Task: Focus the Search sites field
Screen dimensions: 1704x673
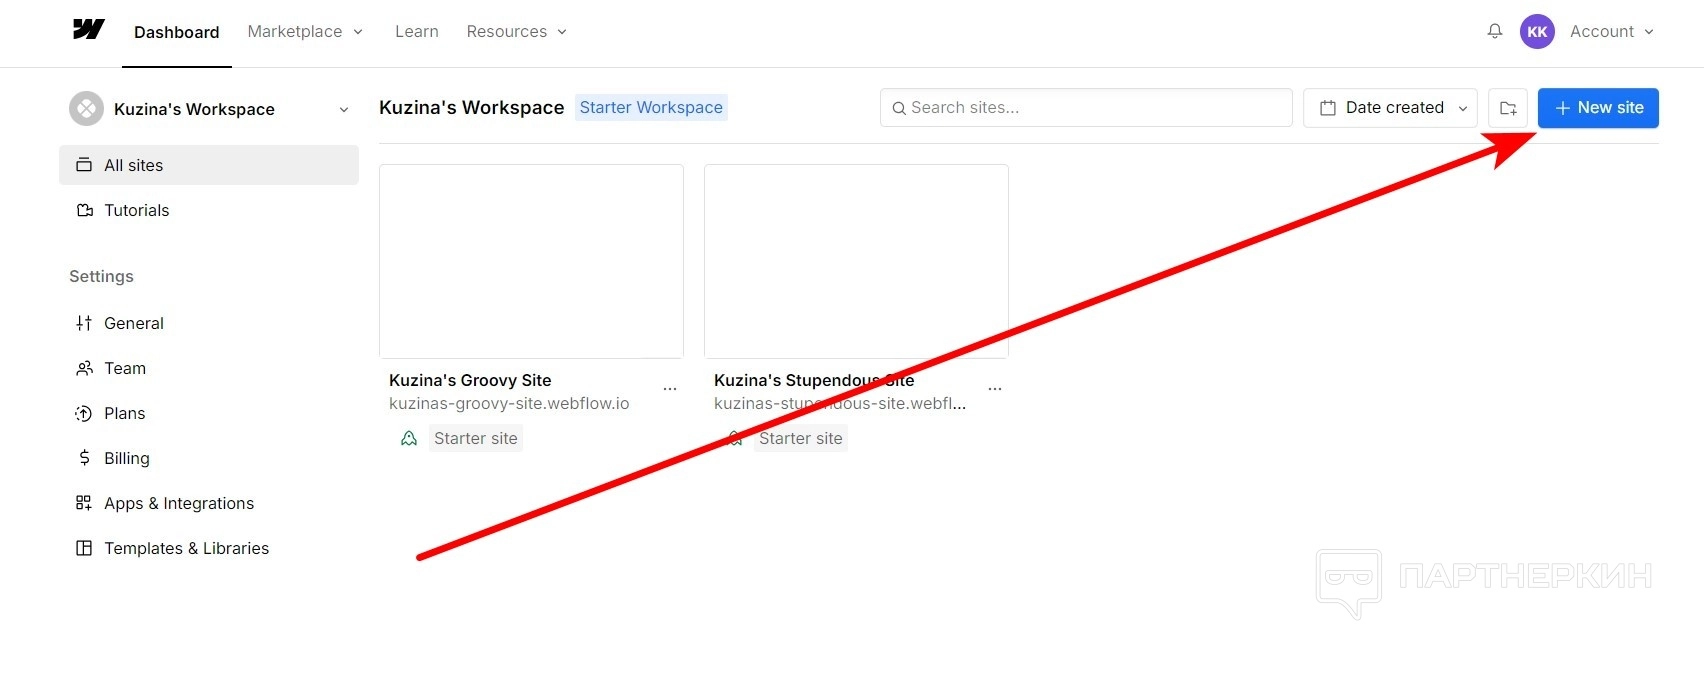Action: 1086,107
